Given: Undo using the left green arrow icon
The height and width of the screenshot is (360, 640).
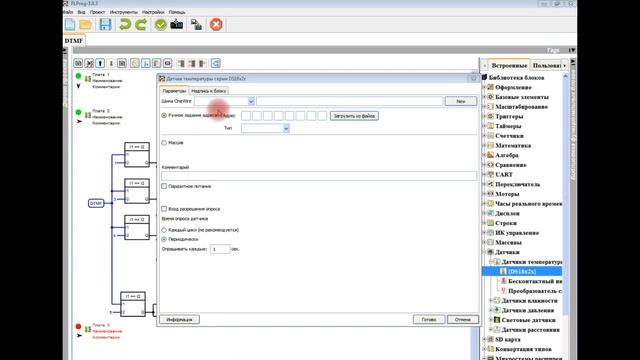Looking at the screenshot, I should [124, 24].
